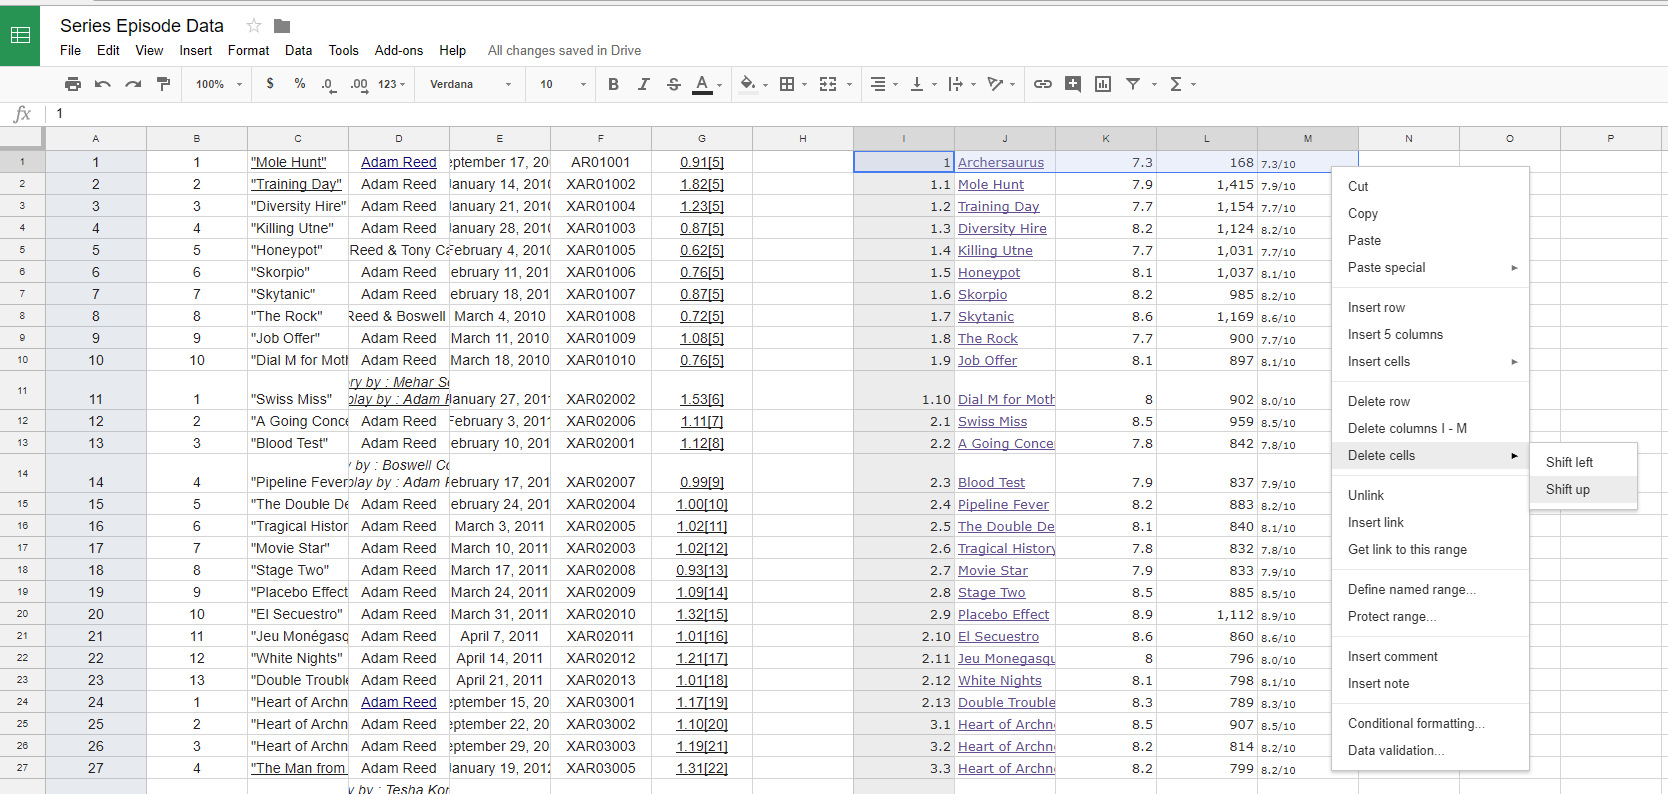This screenshot has height=794, width=1668.
Task: Open the Insert menu
Action: coord(196,50)
